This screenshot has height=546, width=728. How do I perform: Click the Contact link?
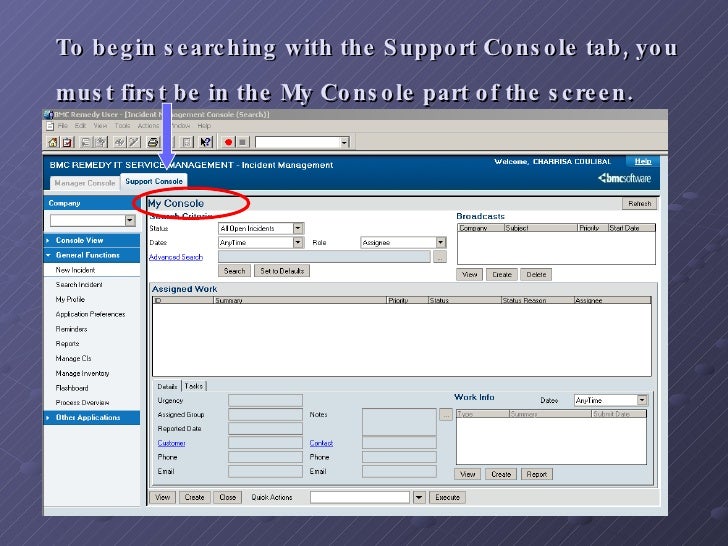coord(321,443)
